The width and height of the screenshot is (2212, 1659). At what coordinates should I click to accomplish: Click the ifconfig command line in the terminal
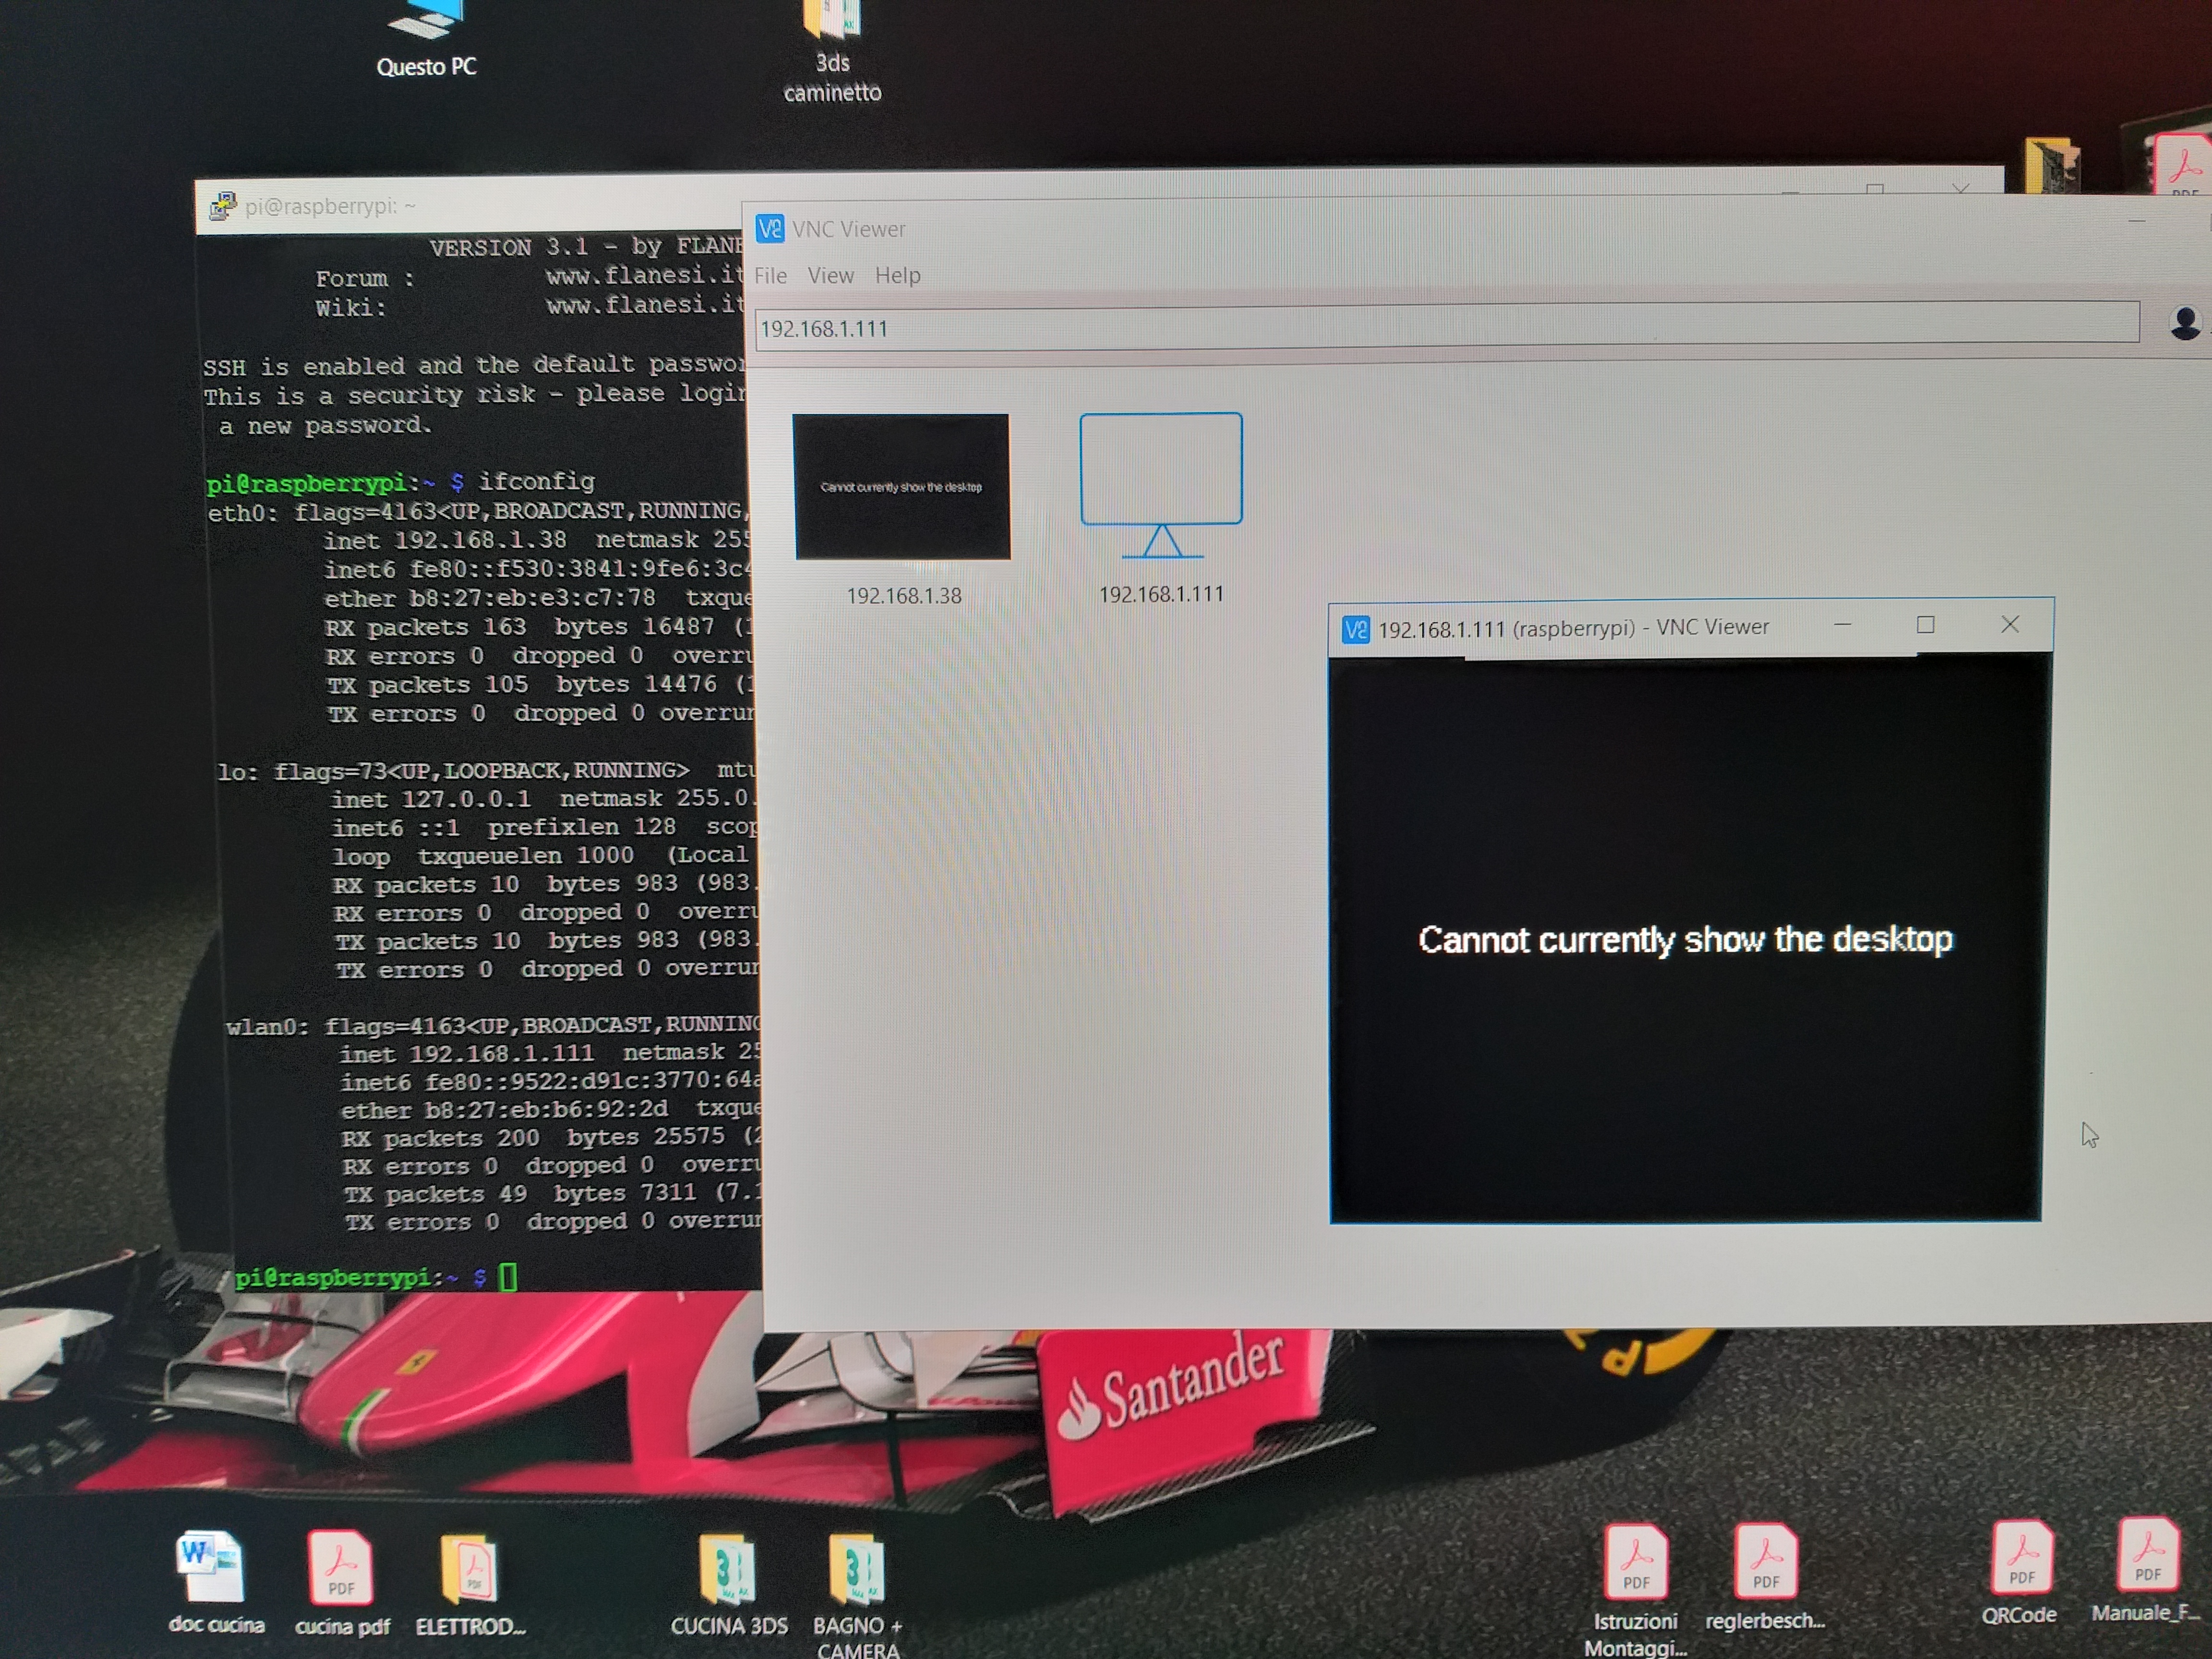click(x=400, y=482)
